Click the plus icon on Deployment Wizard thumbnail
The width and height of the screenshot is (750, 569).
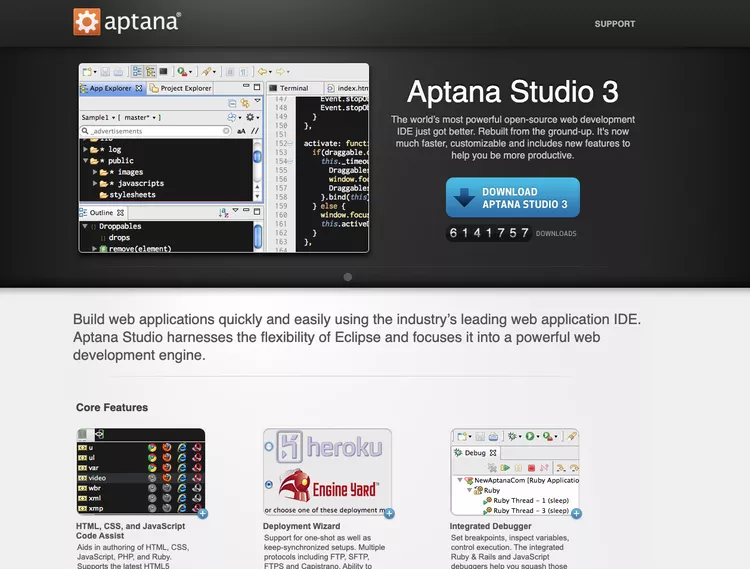389,514
